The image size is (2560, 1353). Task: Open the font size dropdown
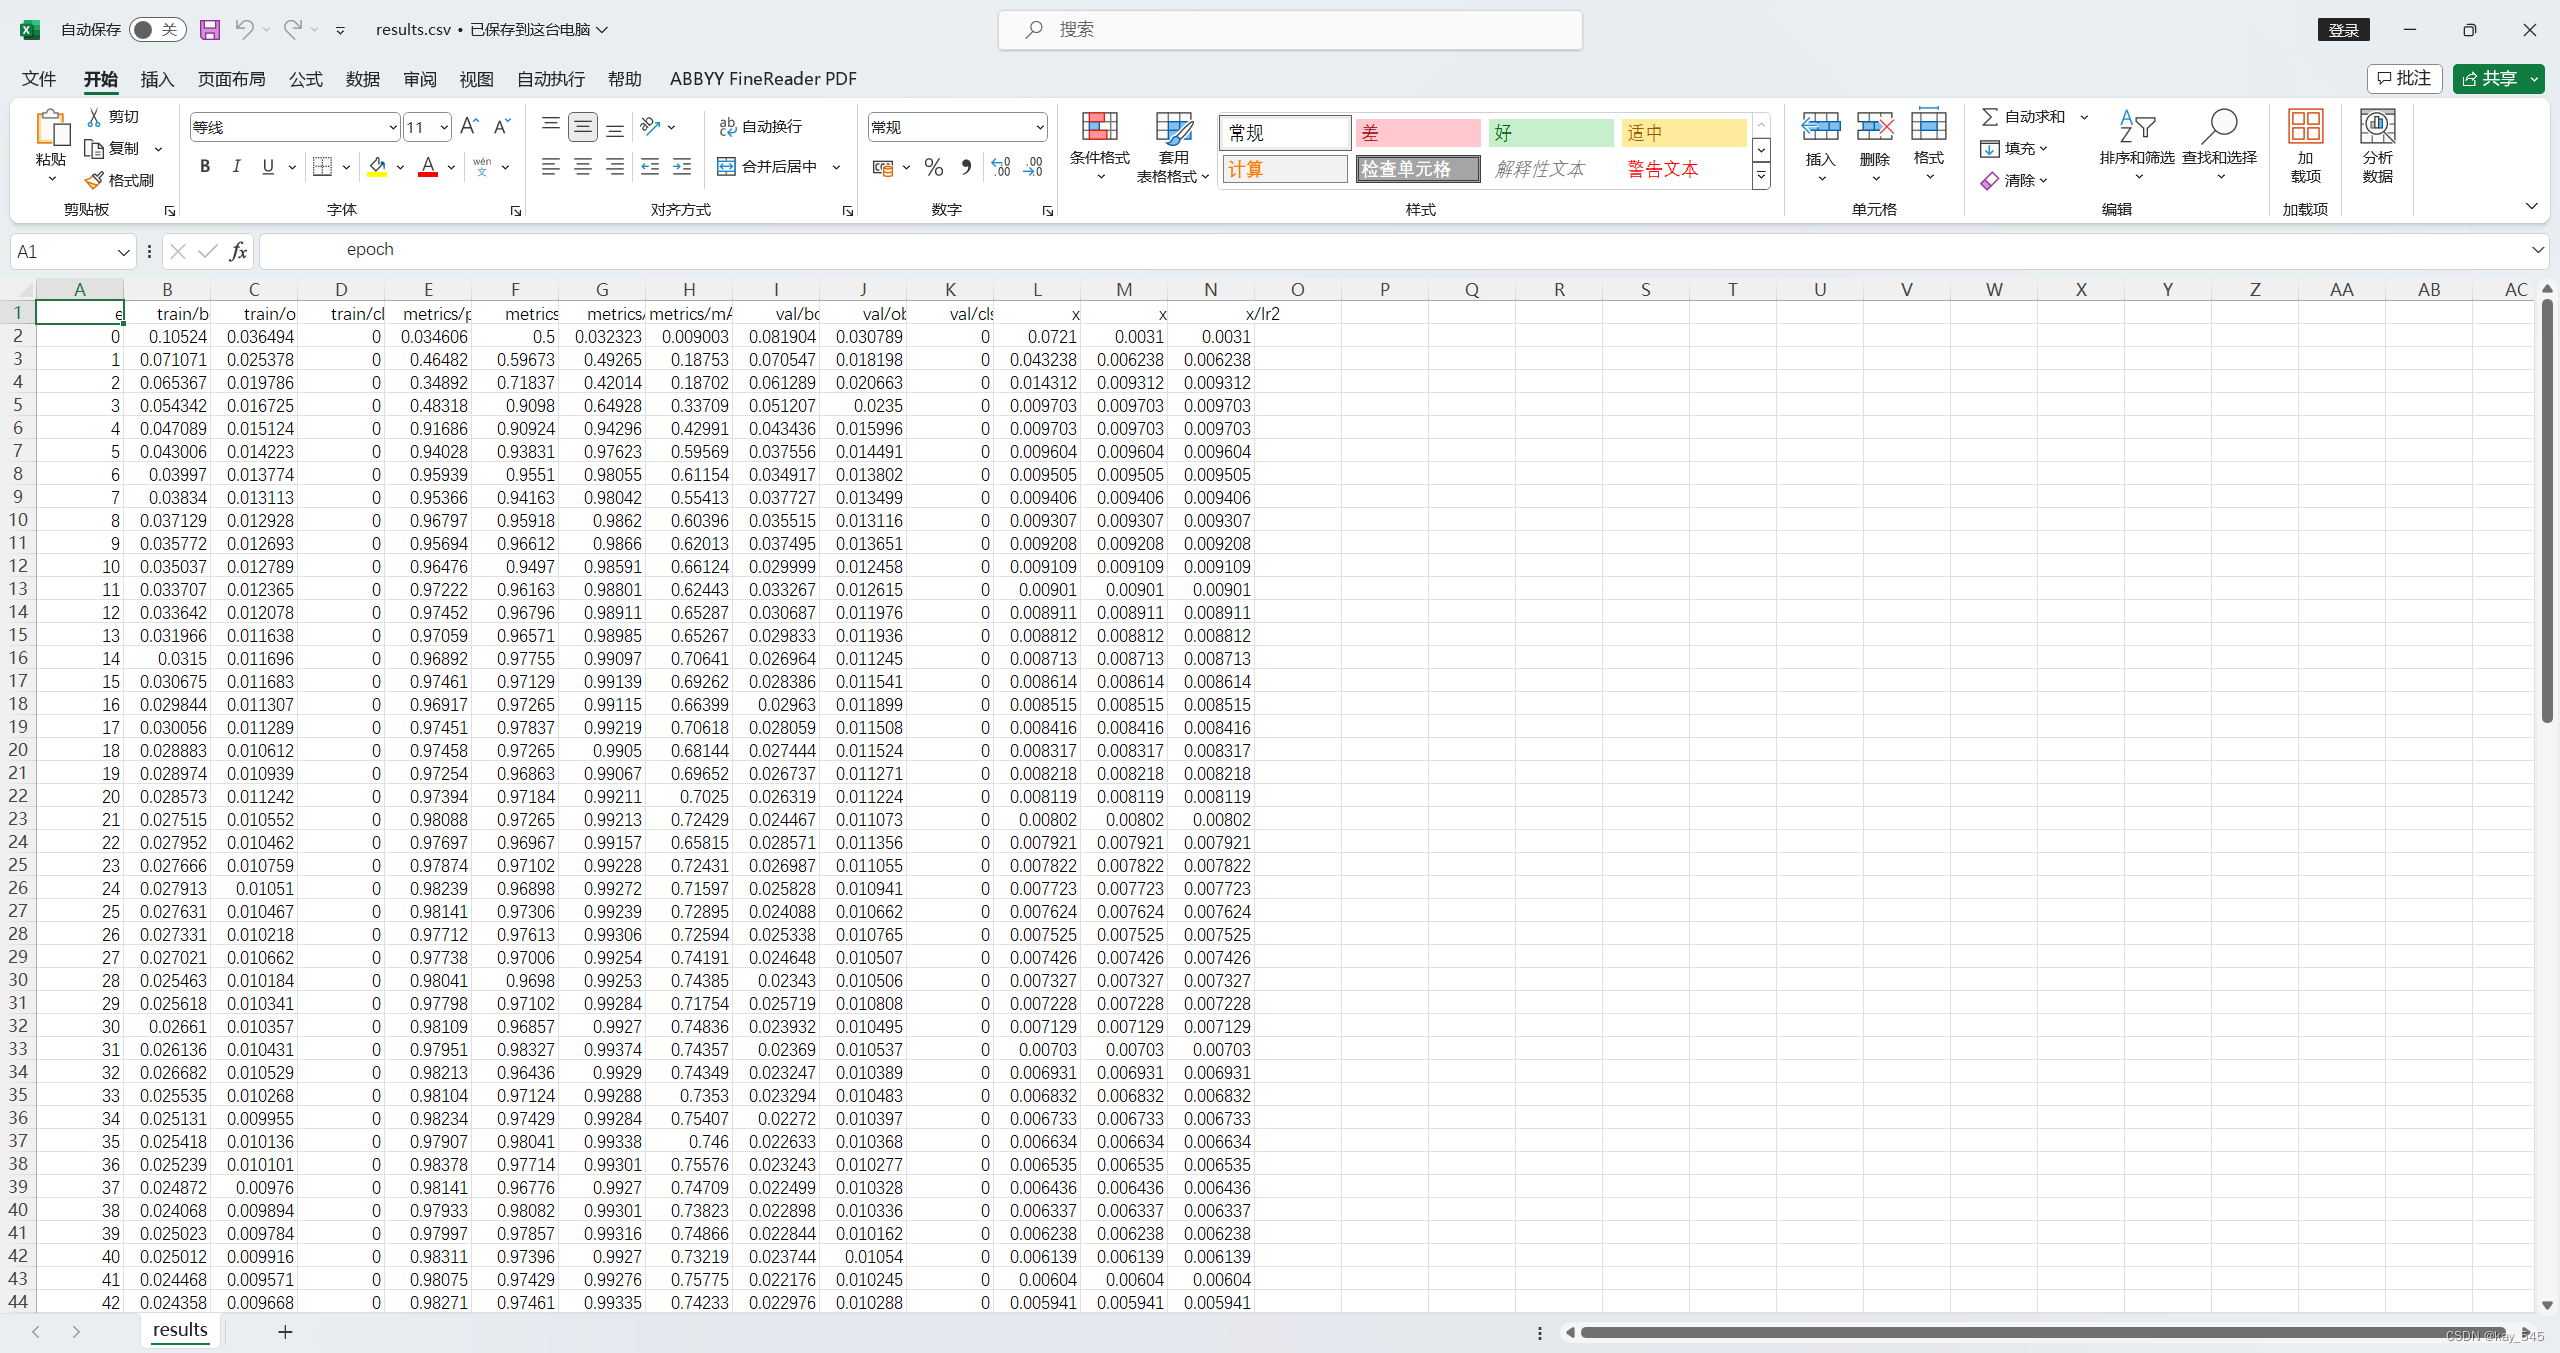coord(444,127)
